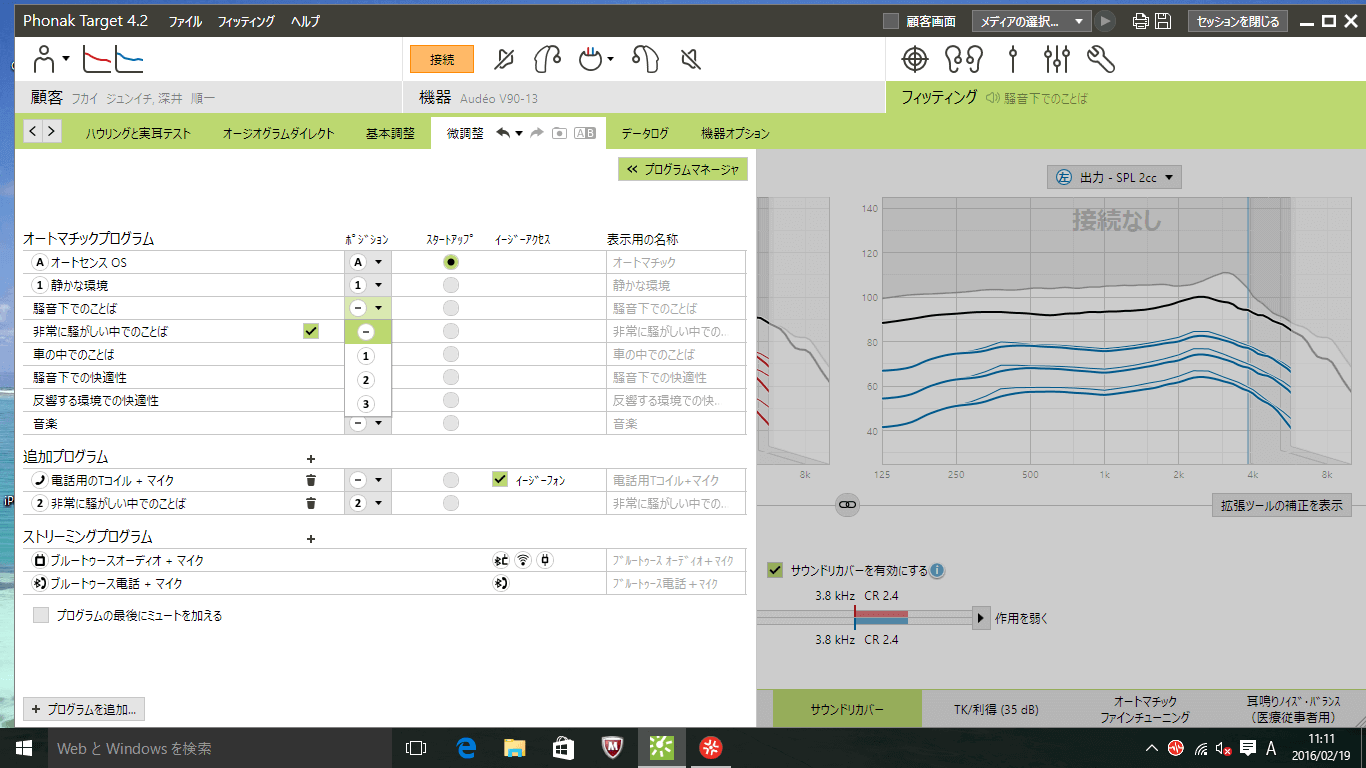The image size is (1366, 768).
Task: Click the プログラムを追加 button
Action: tap(84, 709)
